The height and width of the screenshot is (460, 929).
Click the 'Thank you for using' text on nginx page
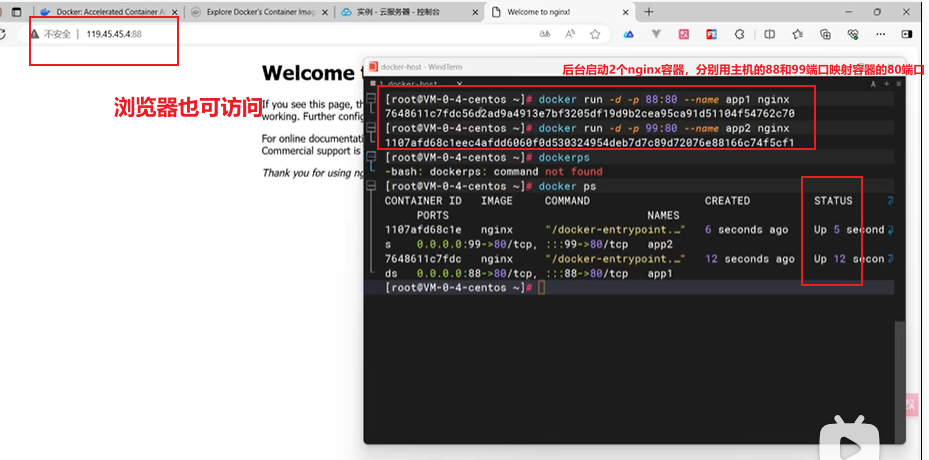tap(312, 173)
